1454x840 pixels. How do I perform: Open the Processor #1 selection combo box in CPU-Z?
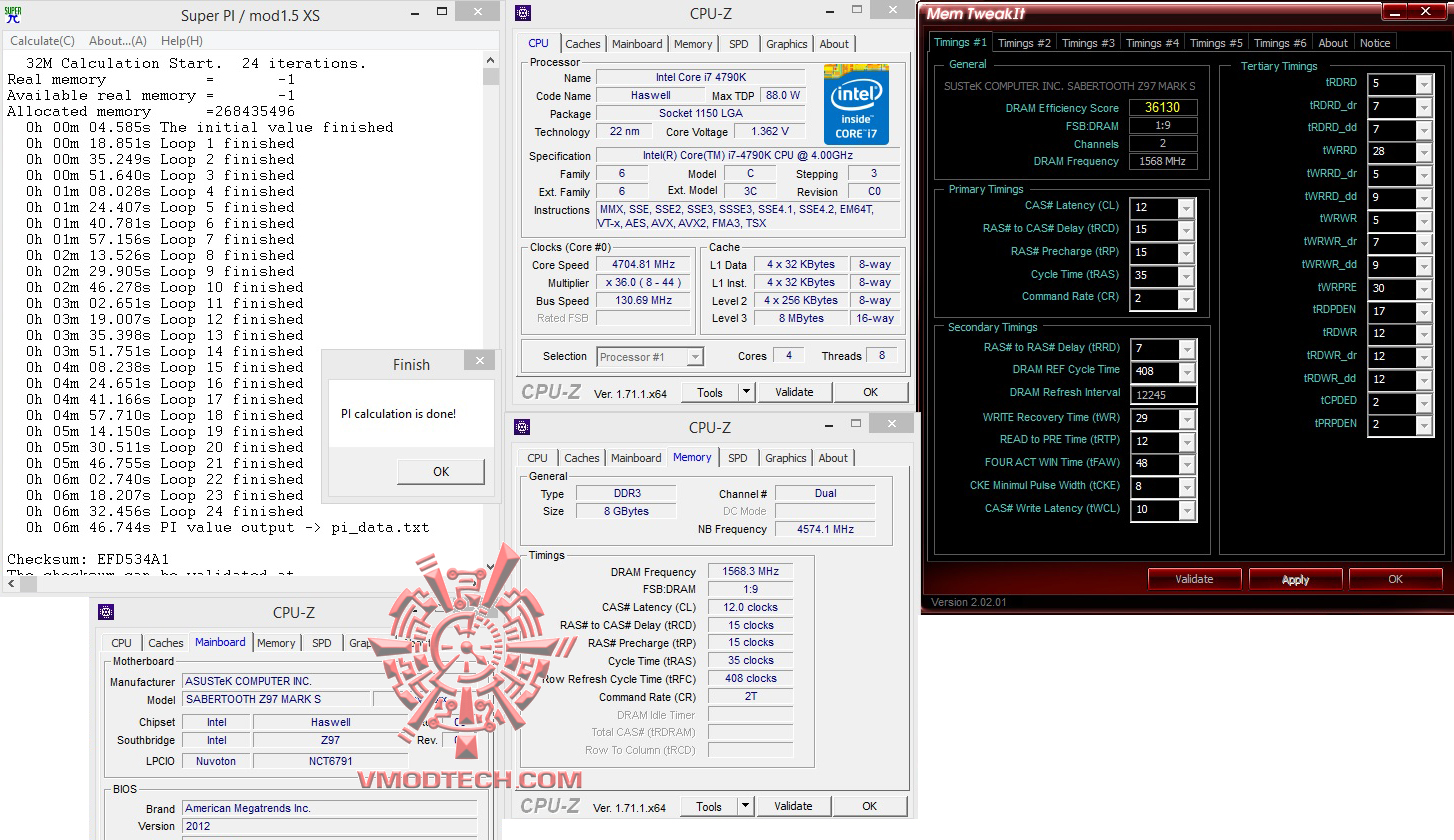click(650, 357)
